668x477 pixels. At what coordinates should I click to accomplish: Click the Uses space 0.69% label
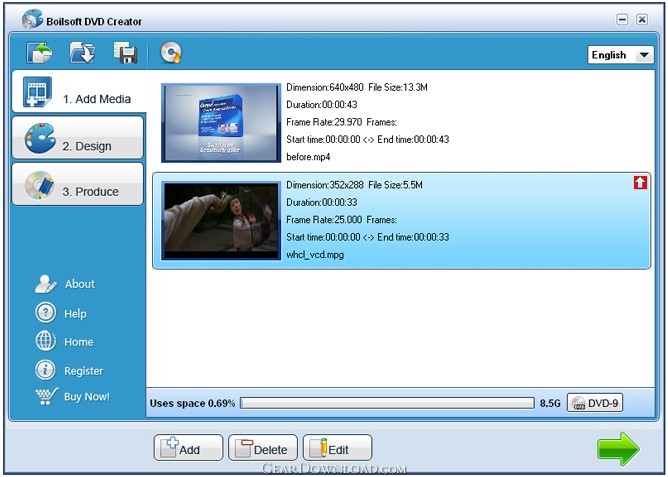192,403
